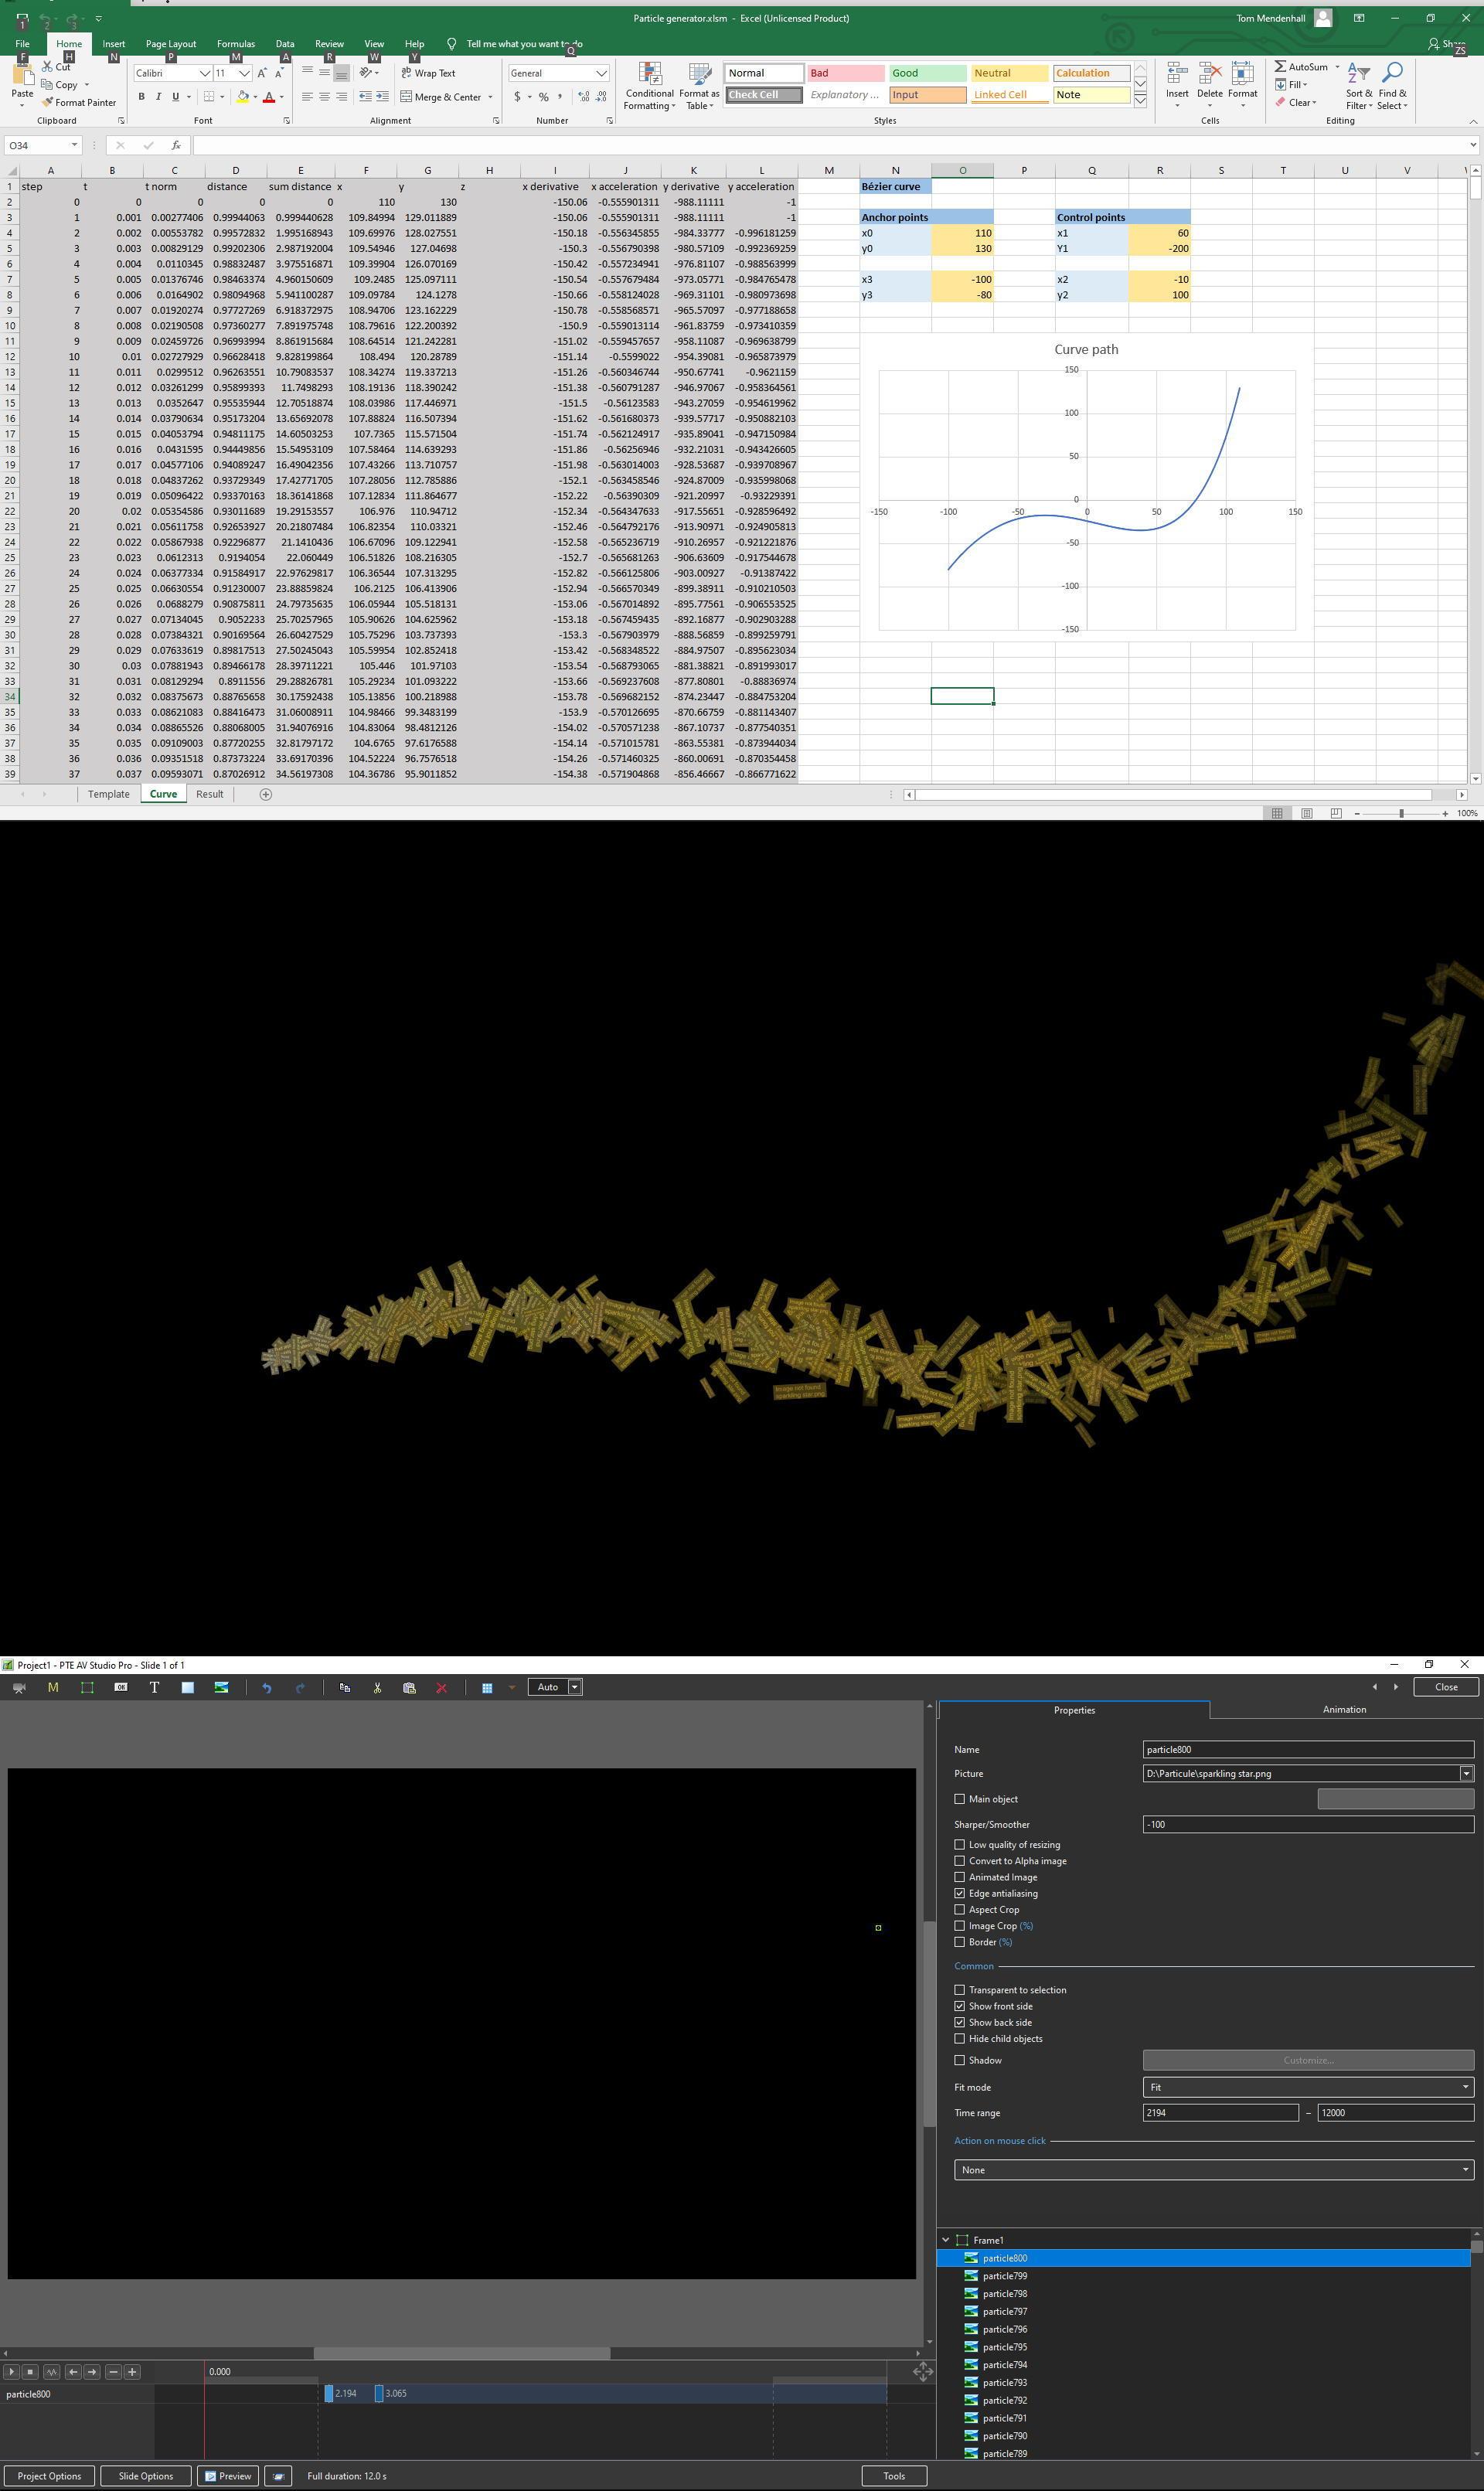The width and height of the screenshot is (1484, 2491).
Task: Click the Undo arrow in PTE toolbar
Action: click(267, 1688)
